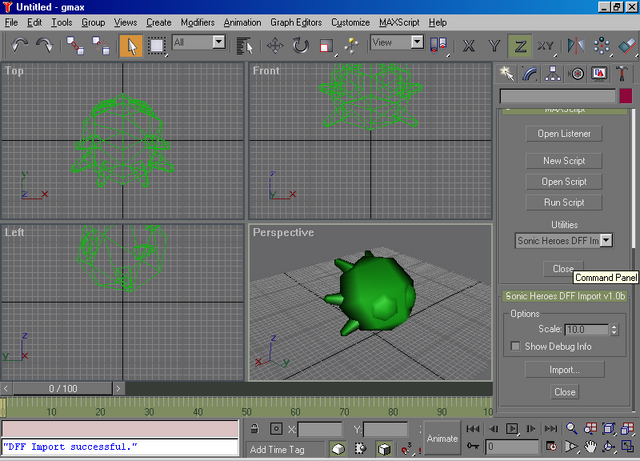This screenshot has width=640, height=461.
Task: Open the Display command panel tab
Action: (599, 73)
